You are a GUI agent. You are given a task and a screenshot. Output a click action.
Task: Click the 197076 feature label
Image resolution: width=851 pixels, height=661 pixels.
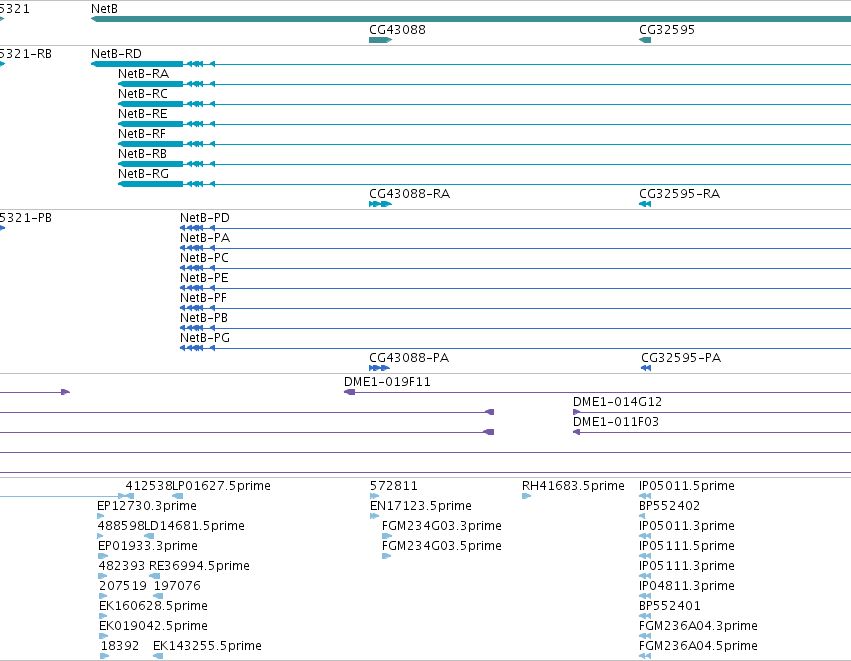(x=177, y=587)
